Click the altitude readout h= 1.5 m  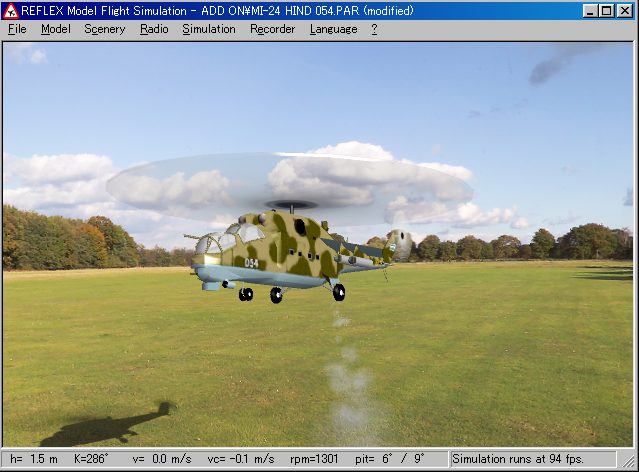point(34,459)
